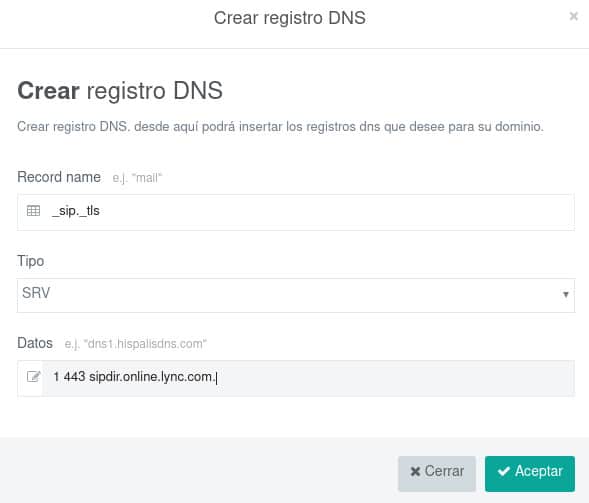This screenshot has width=589, height=503.
Task: Click the Record name label
Action: click(x=59, y=177)
